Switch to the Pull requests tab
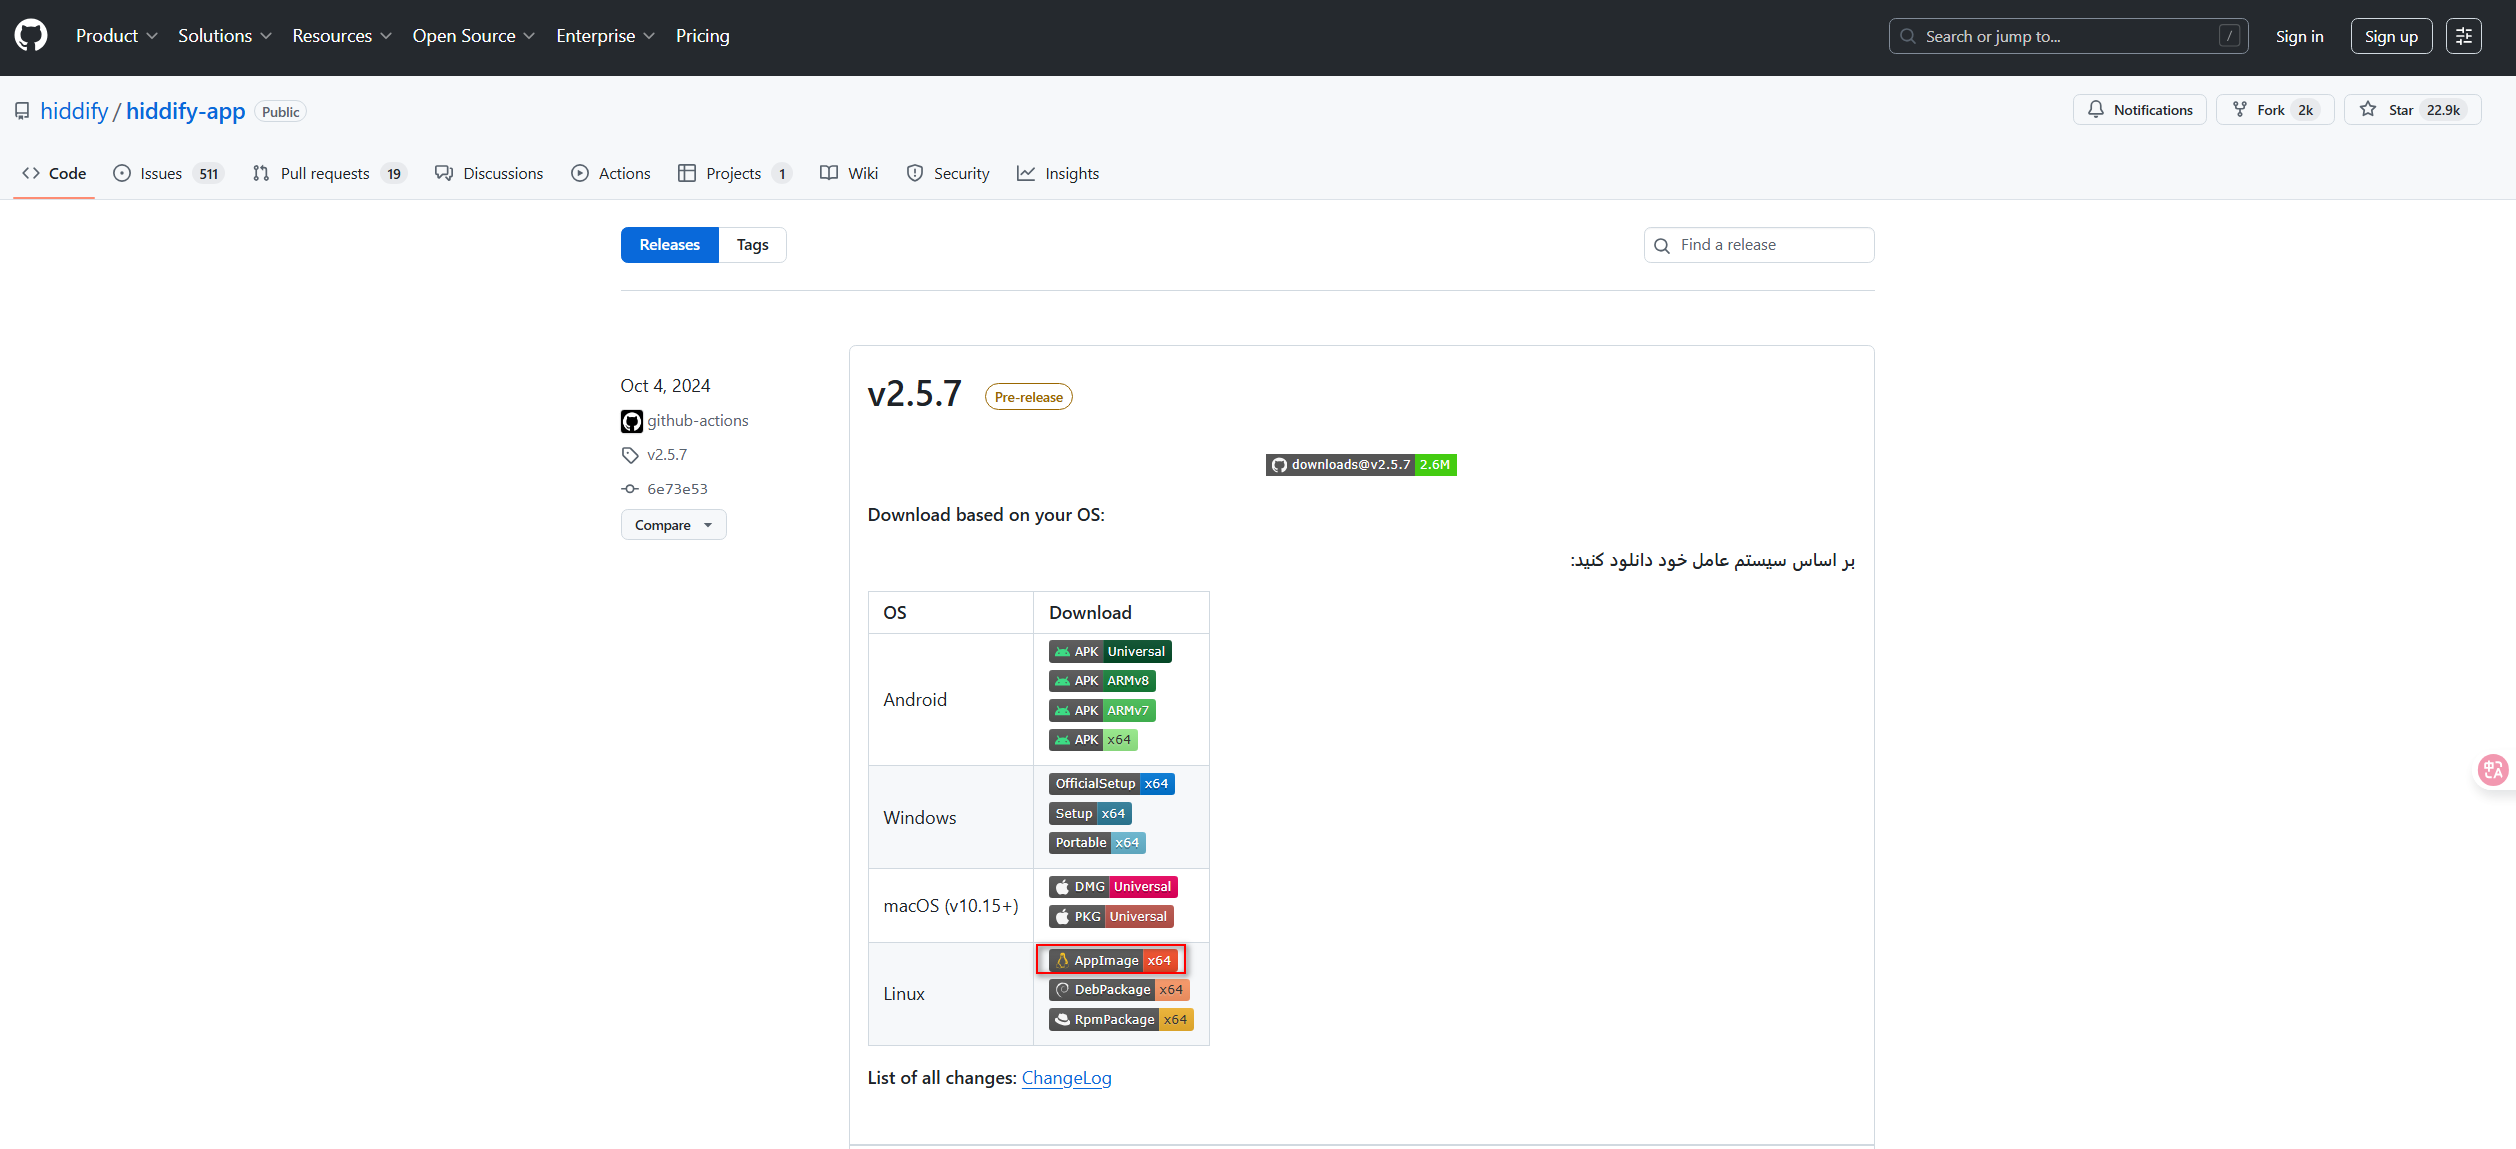 329,173
